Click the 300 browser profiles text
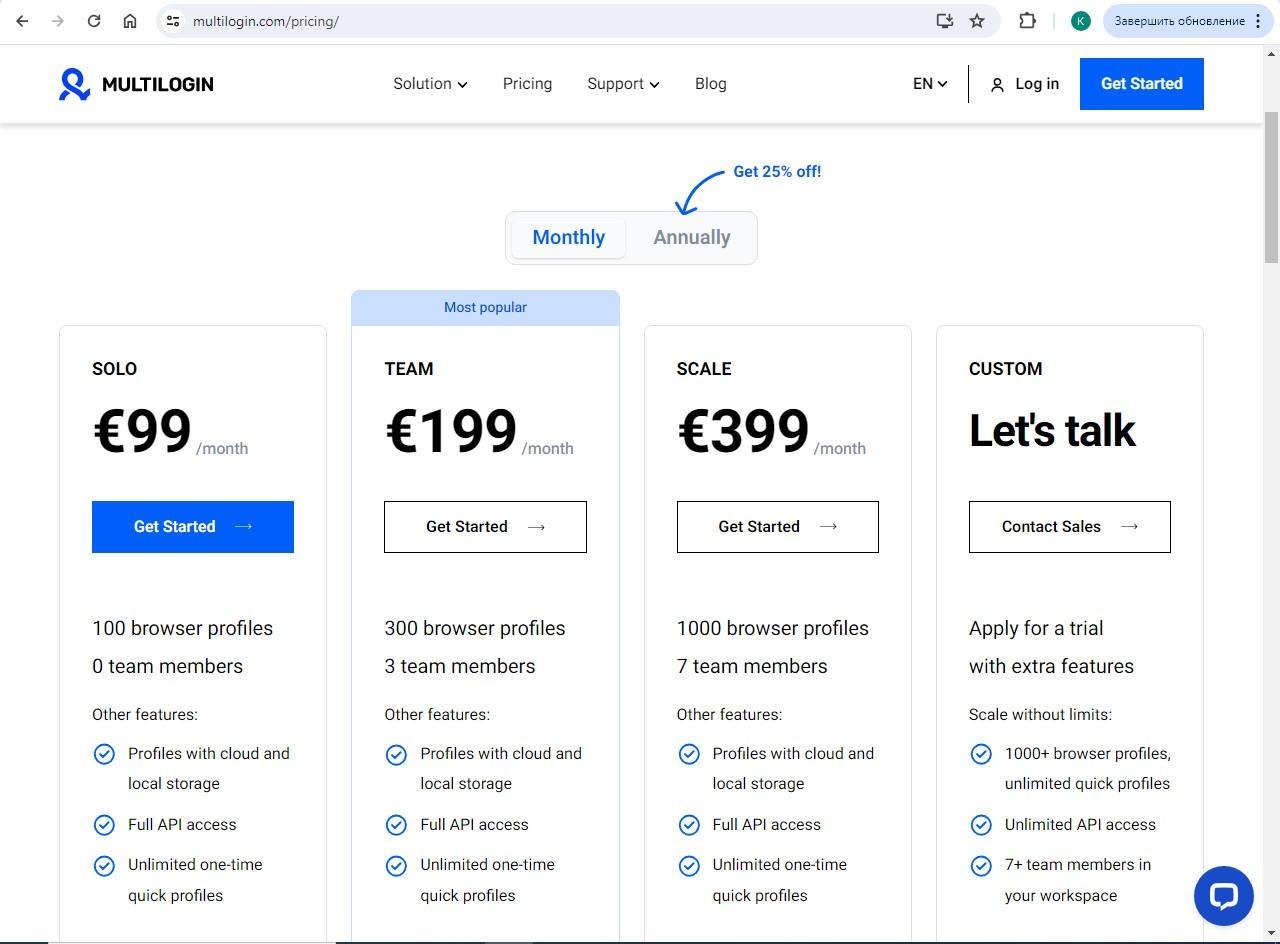This screenshot has height=944, width=1280. point(475,629)
